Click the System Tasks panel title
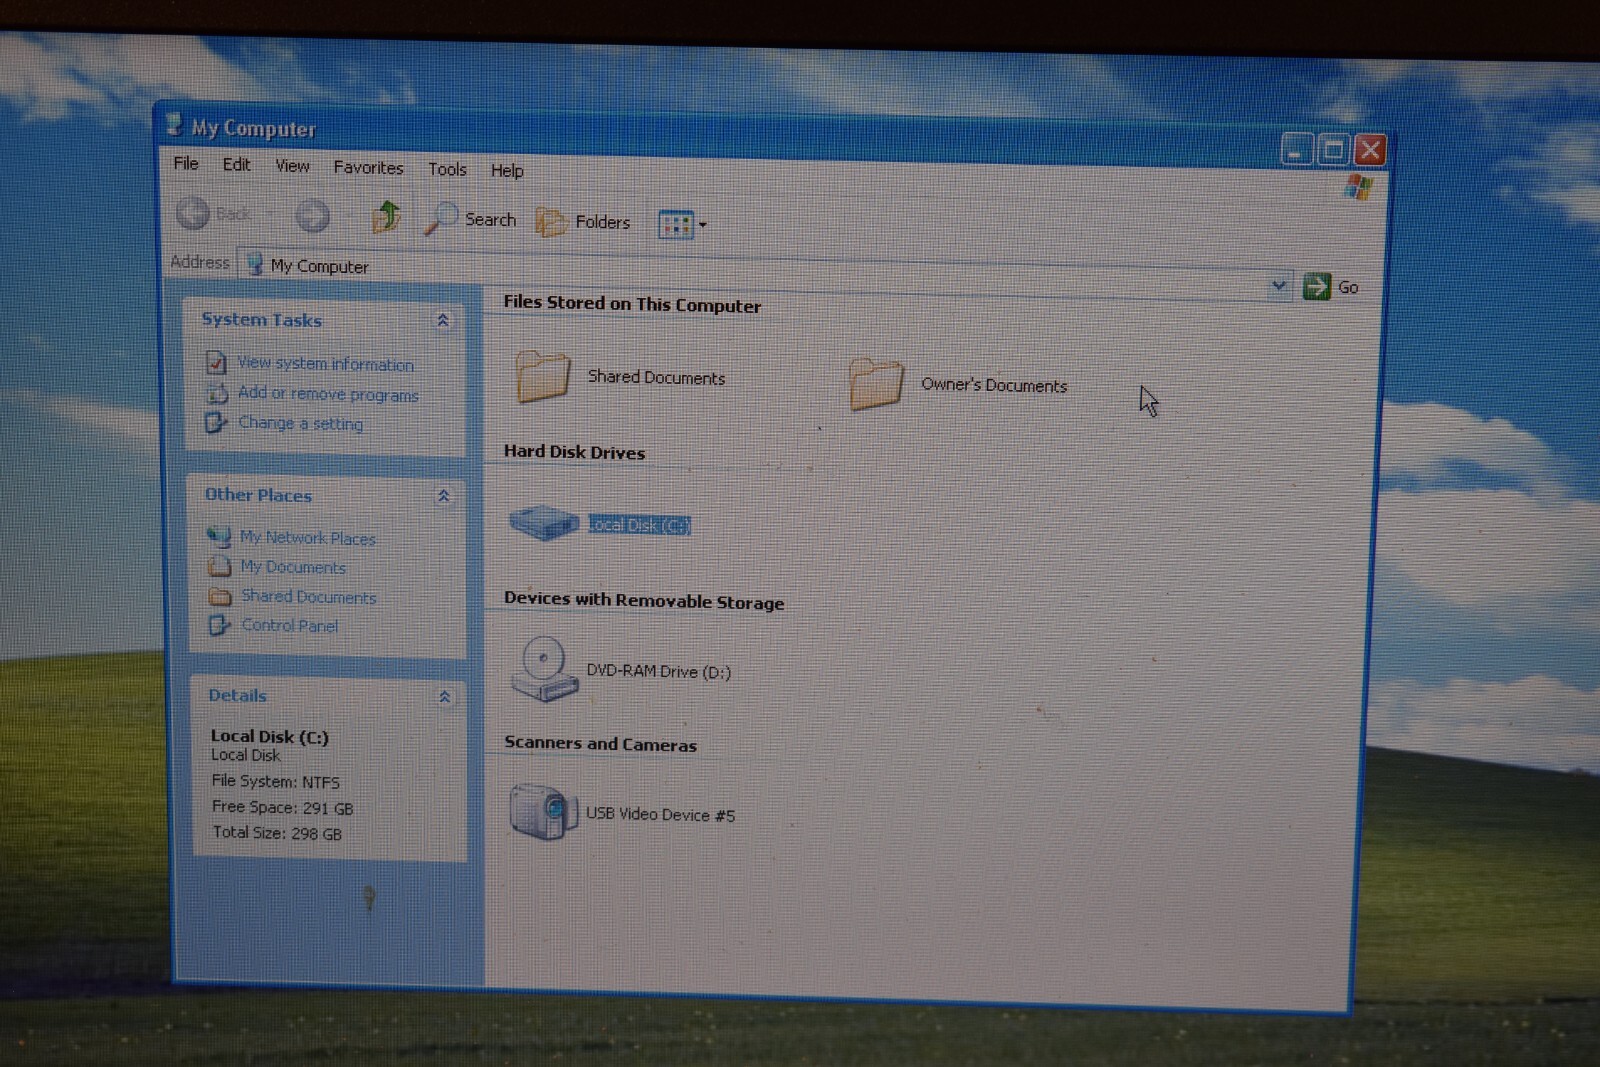 point(262,319)
